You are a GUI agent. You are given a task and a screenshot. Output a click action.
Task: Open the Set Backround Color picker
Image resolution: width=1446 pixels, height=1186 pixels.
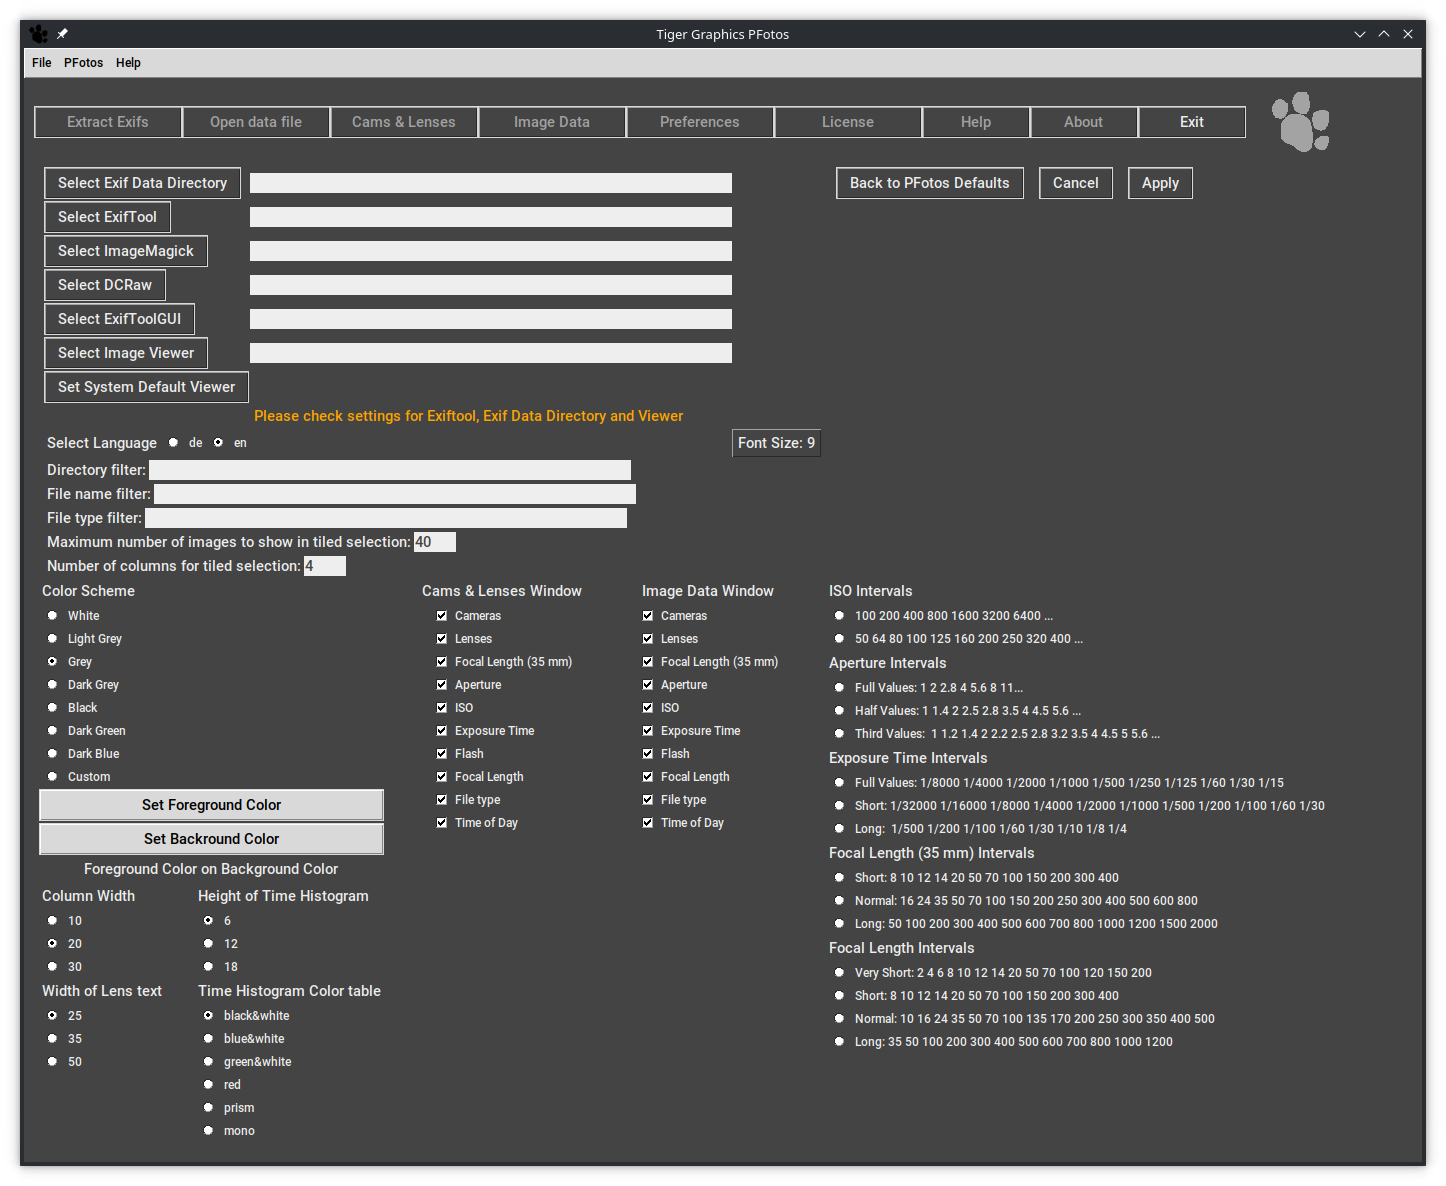(211, 839)
